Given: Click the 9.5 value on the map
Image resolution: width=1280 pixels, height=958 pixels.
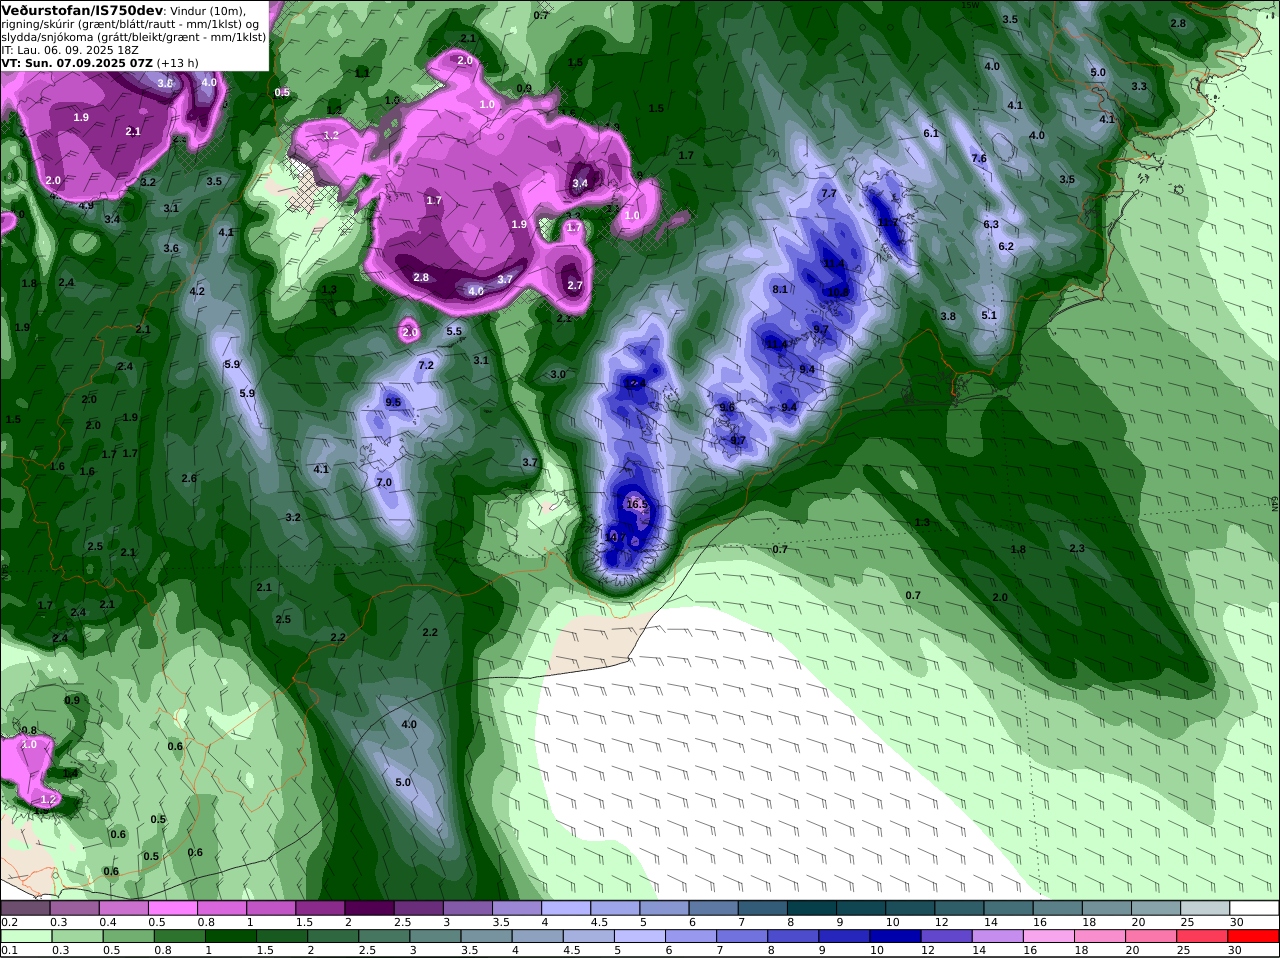Looking at the screenshot, I should coord(393,402).
